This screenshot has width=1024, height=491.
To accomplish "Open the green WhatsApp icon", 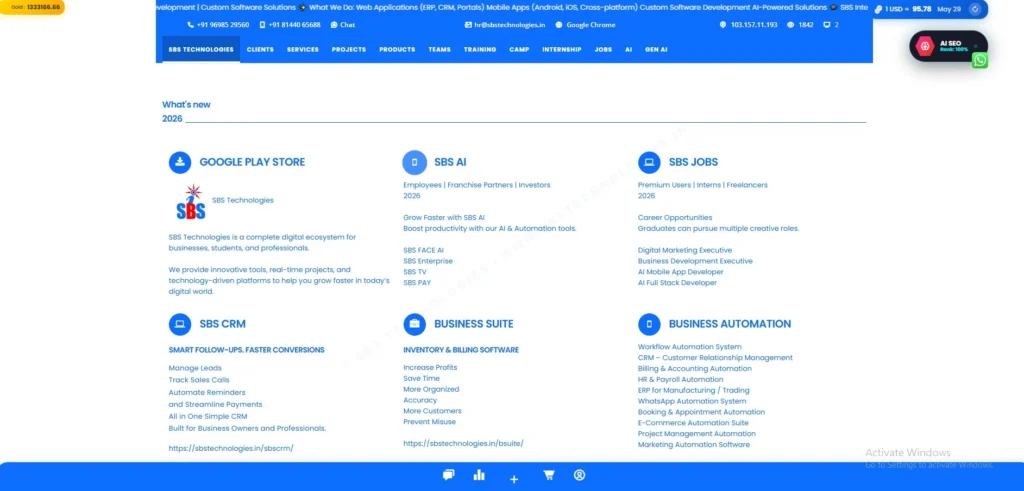I will 980,60.
